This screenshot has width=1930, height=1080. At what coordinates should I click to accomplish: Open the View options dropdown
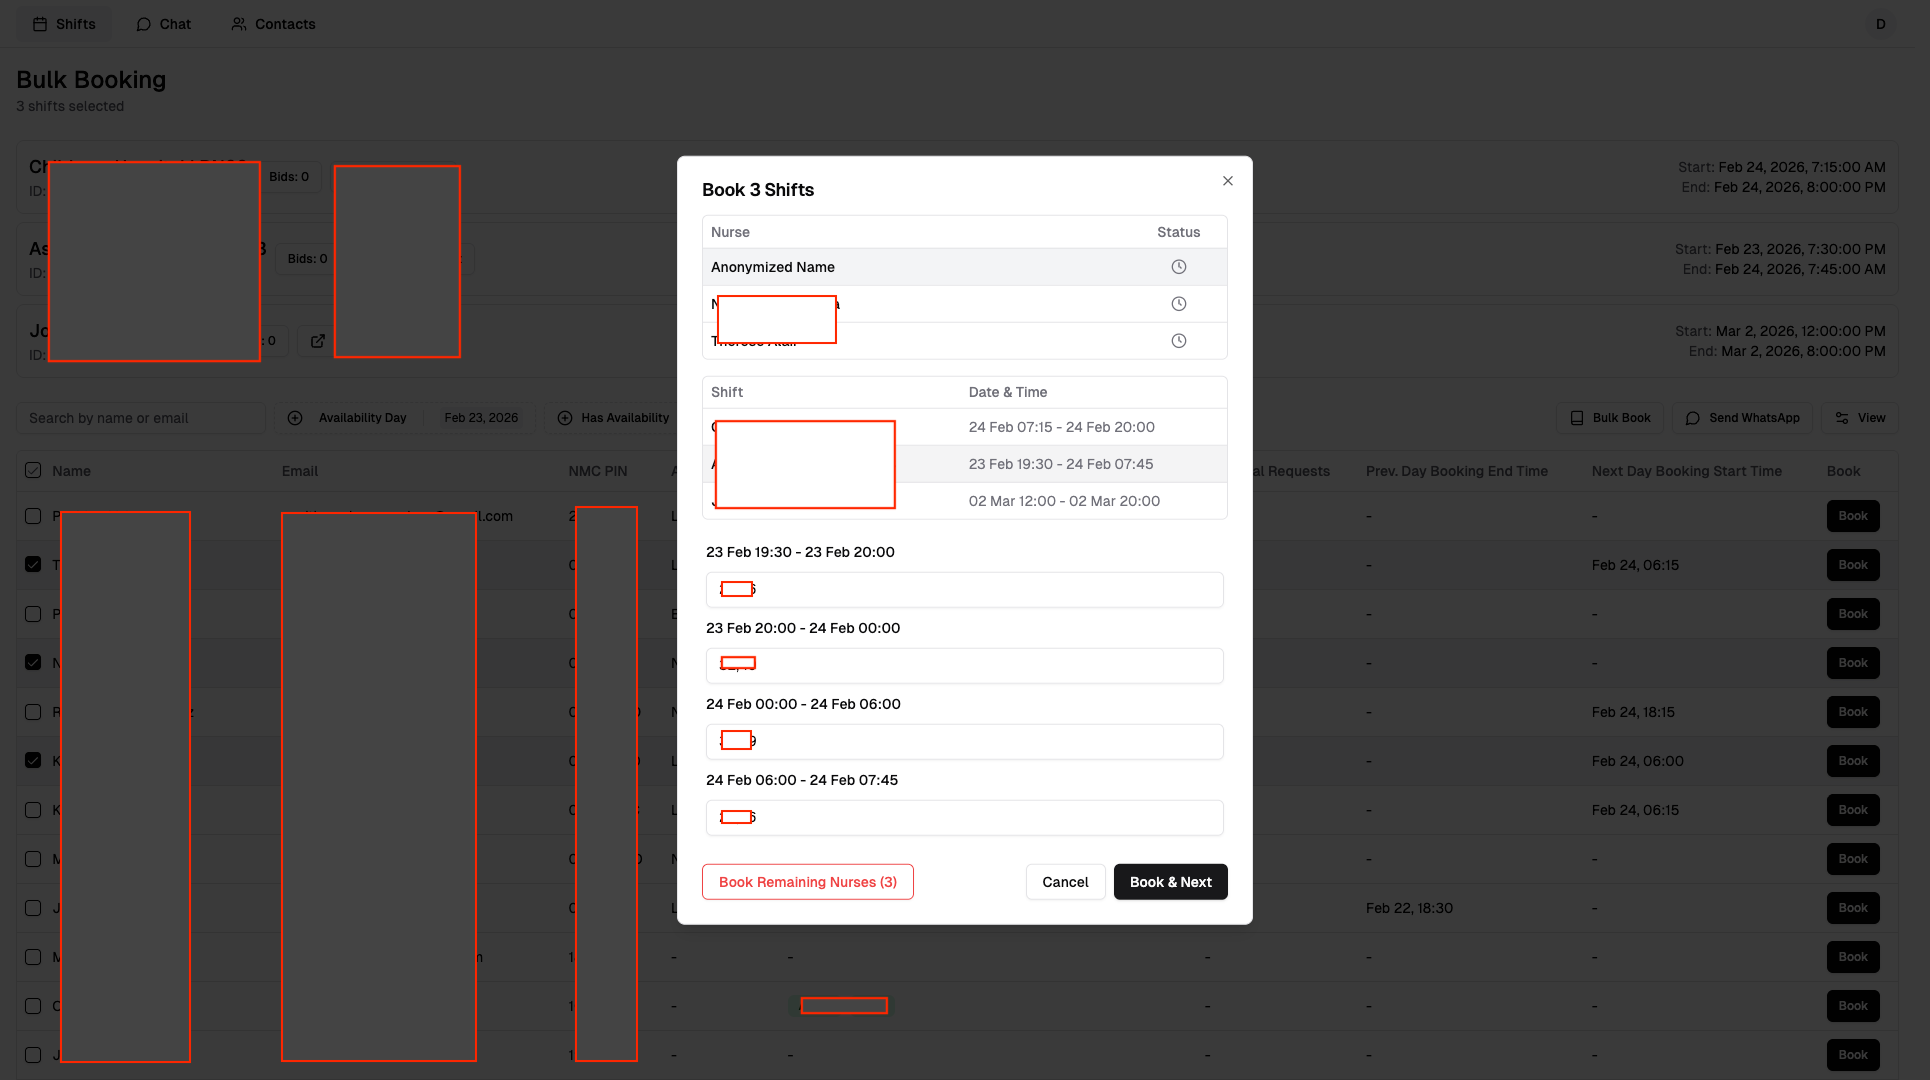point(1860,418)
